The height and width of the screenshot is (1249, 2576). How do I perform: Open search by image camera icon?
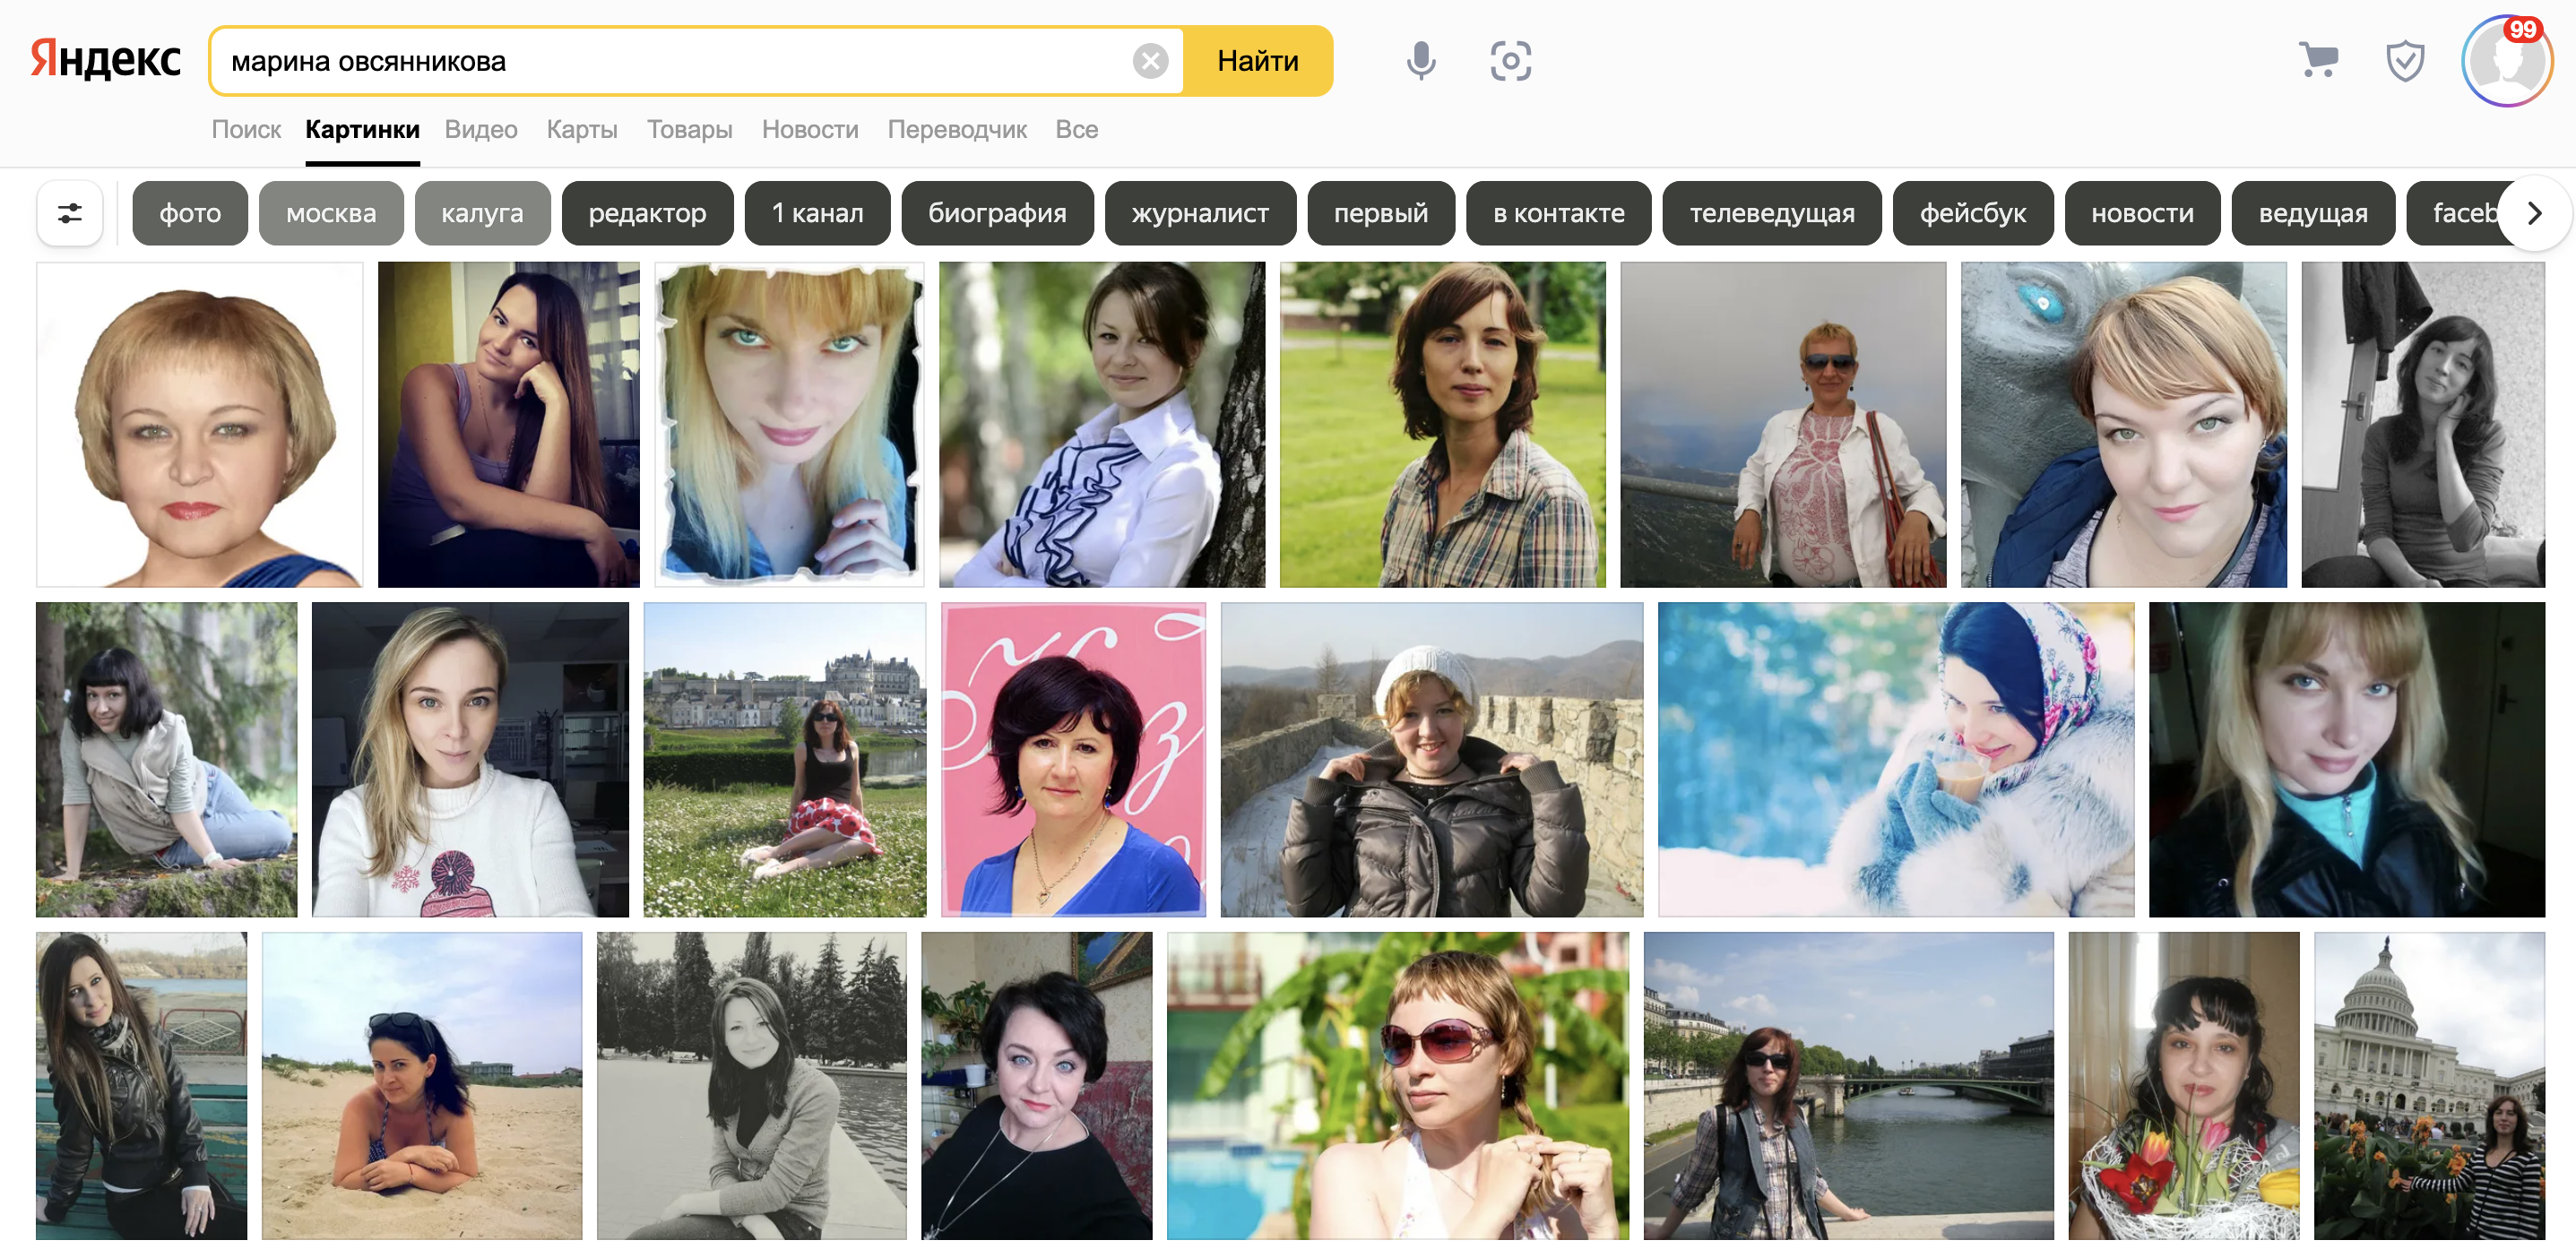tap(1510, 61)
